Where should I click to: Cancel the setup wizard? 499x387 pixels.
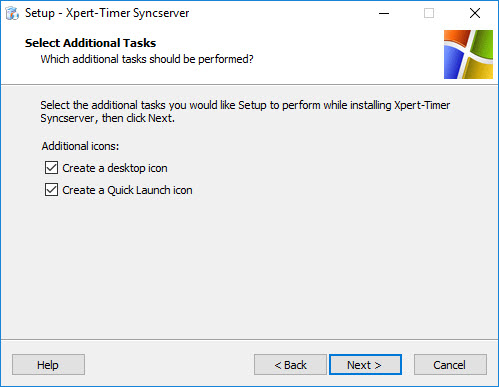(450, 365)
